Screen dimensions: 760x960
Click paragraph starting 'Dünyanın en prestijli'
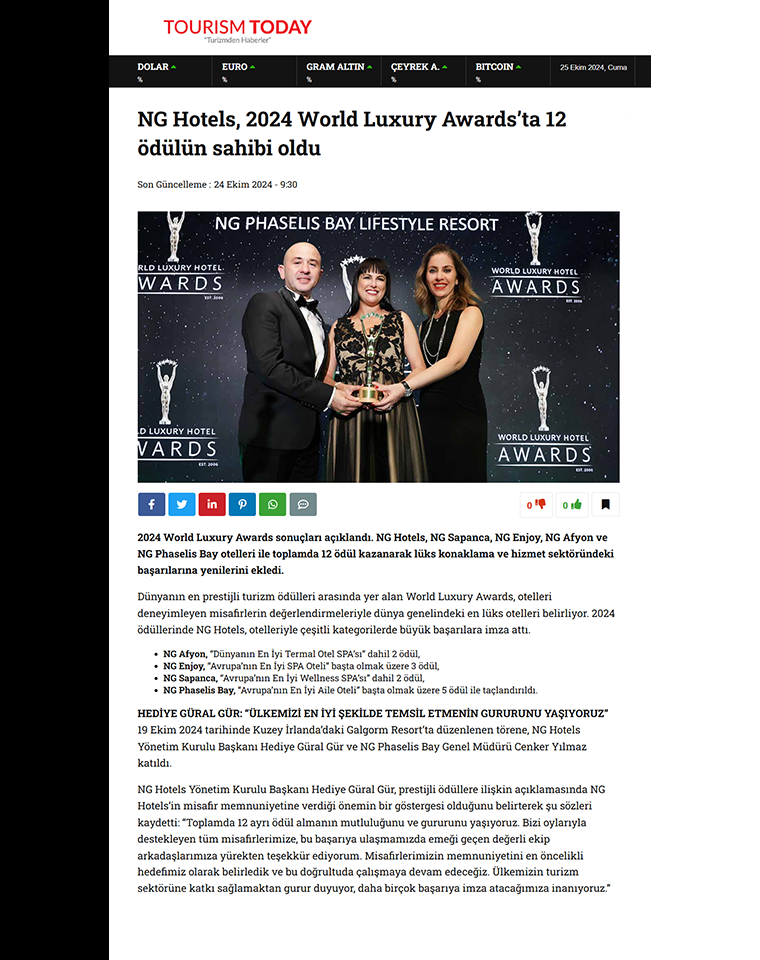pyautogui.click(x=376, y=613)
